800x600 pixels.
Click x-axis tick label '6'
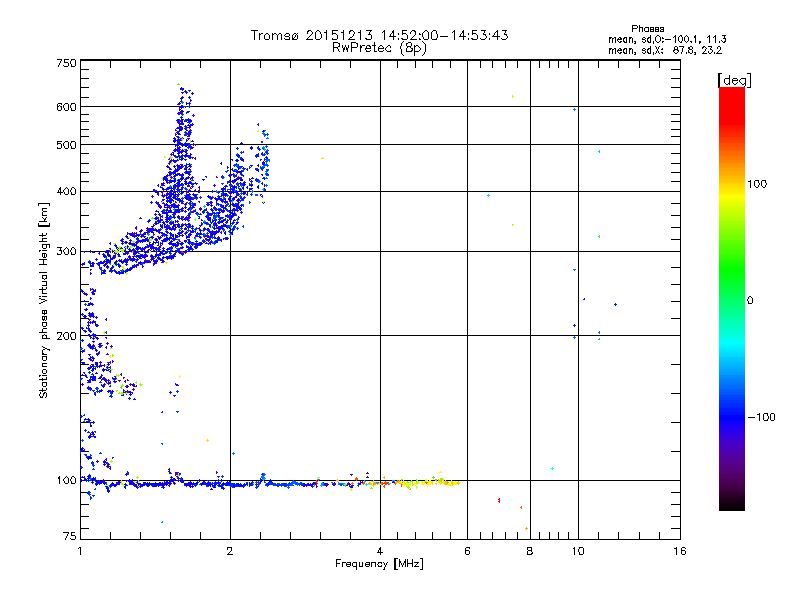point(467,551)
